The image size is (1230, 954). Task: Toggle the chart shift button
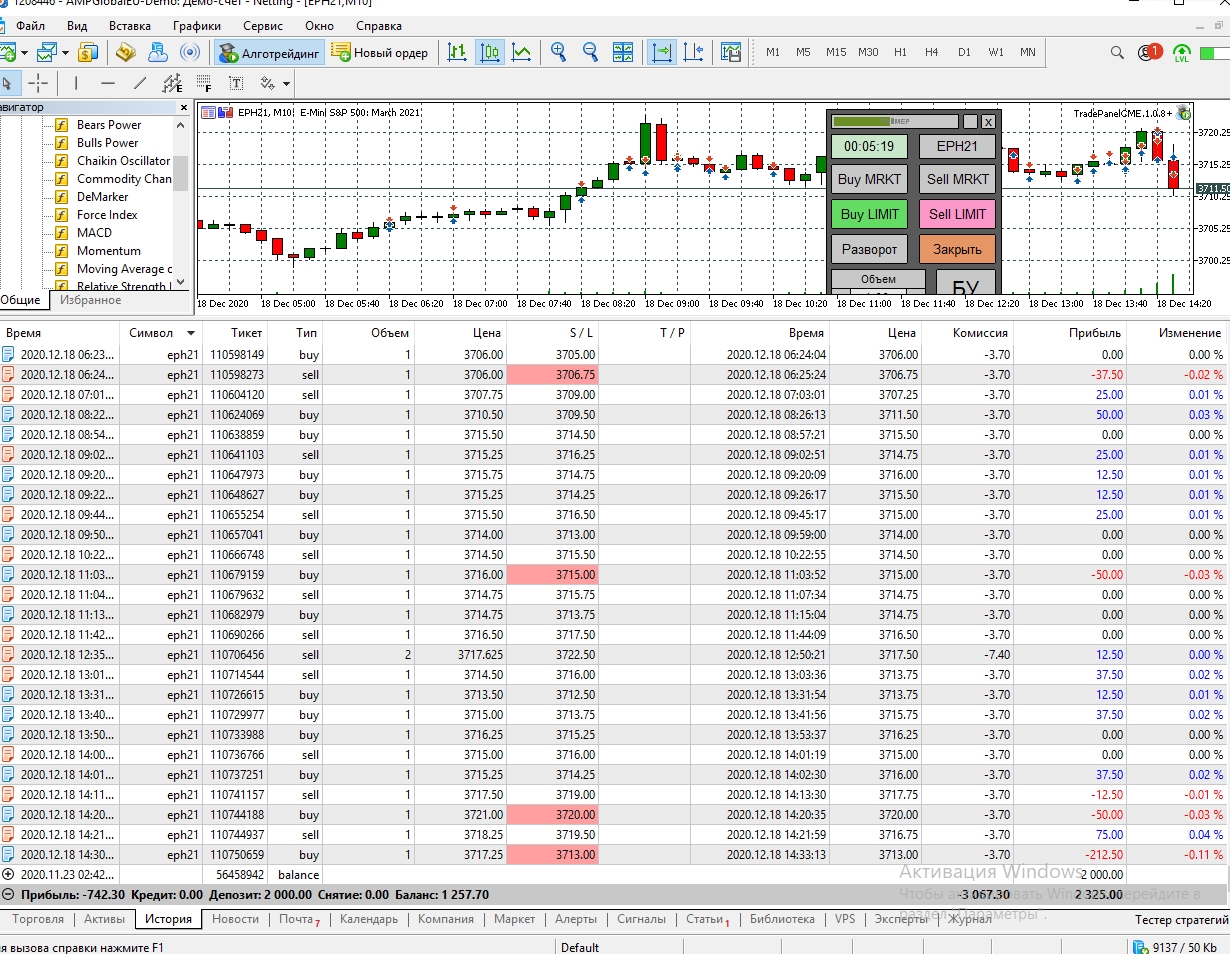tap(692, 52)
